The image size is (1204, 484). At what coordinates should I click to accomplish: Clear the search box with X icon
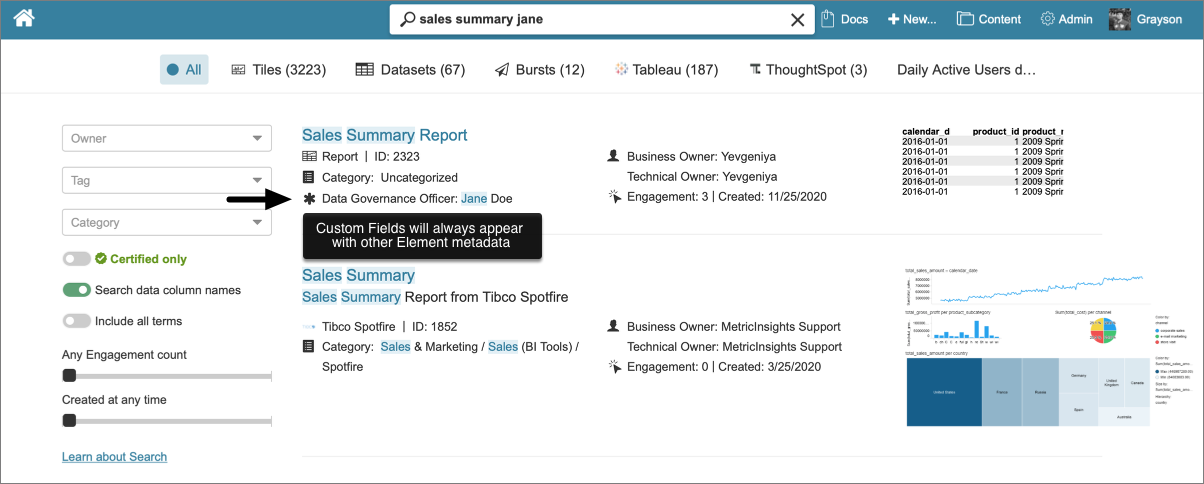pyautogui.click(x=797, y=19)
